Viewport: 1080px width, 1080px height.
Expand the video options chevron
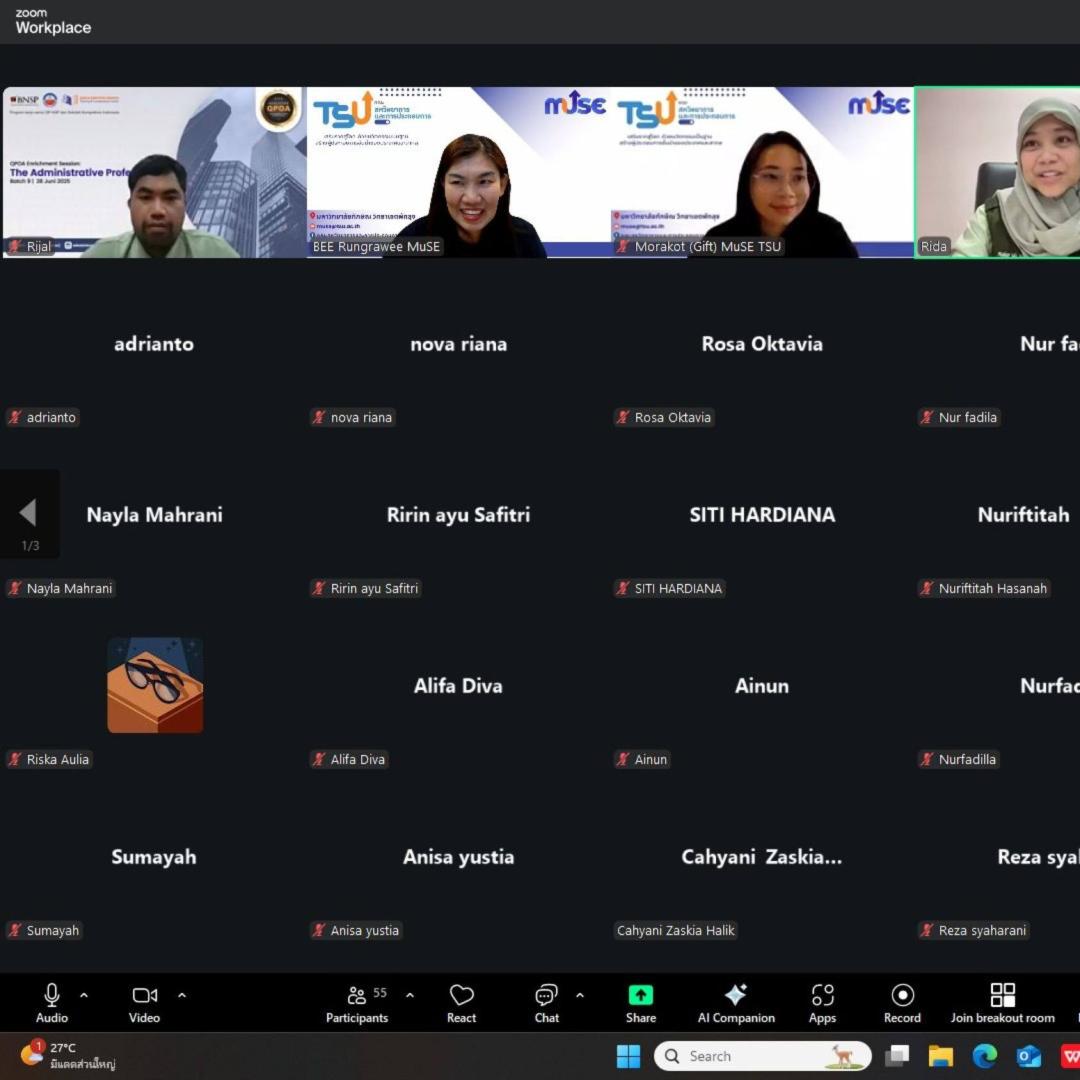tap(182, 995)
